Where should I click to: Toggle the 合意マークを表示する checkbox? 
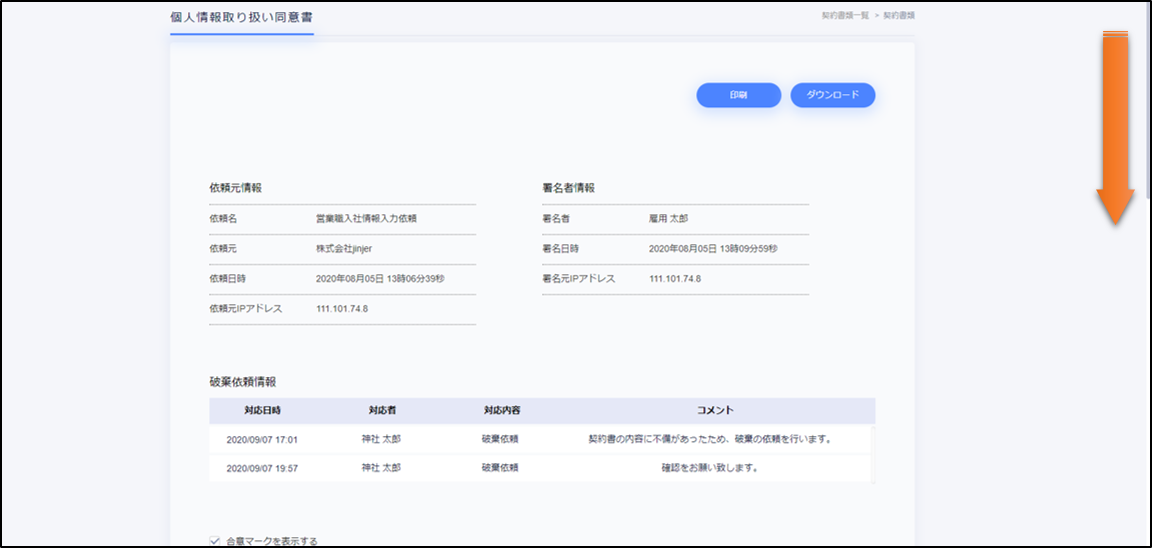[215, 541]
